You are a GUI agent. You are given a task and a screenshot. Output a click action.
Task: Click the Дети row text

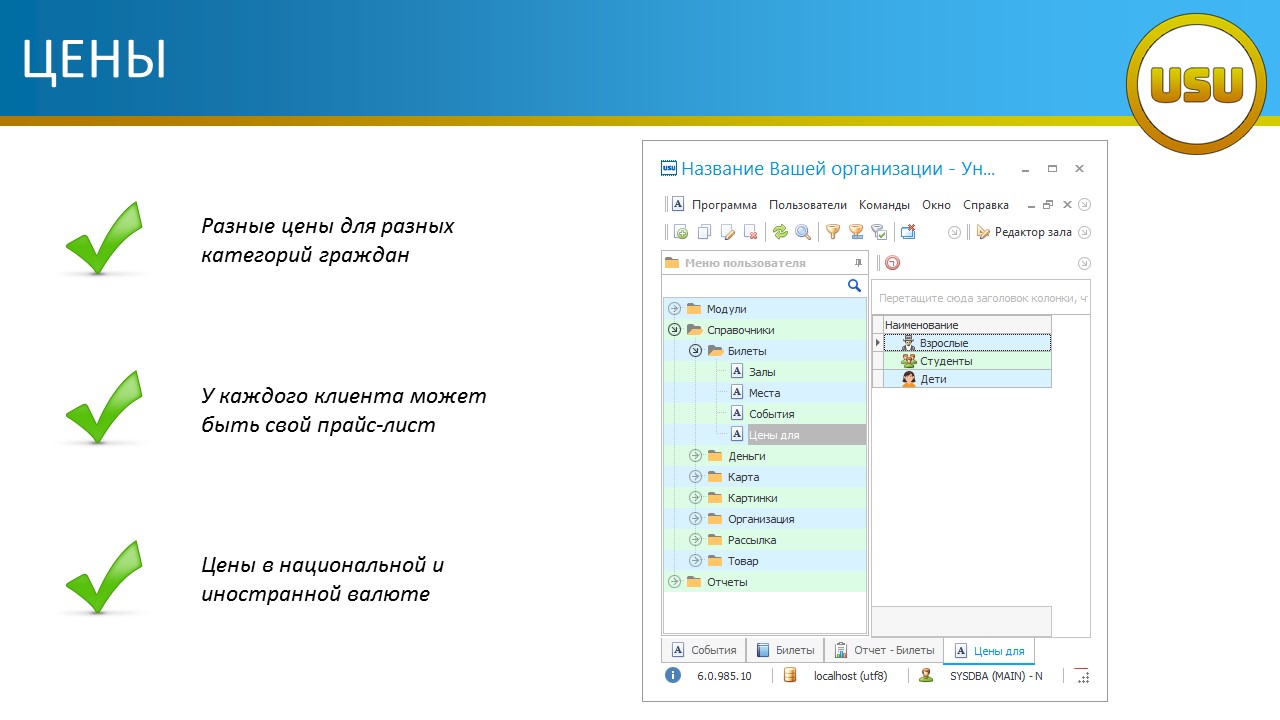(x=933, y=379)
